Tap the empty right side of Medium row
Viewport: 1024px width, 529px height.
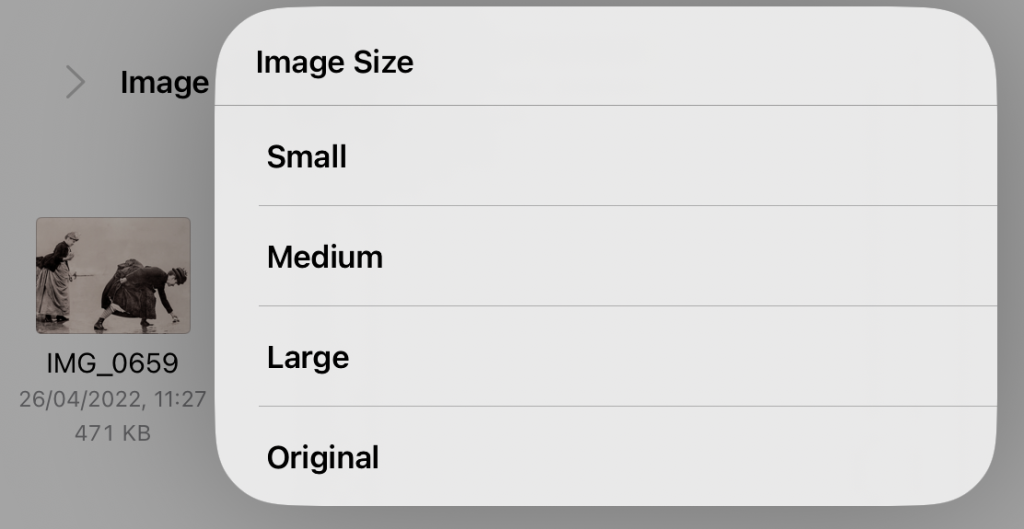[800, 257]
